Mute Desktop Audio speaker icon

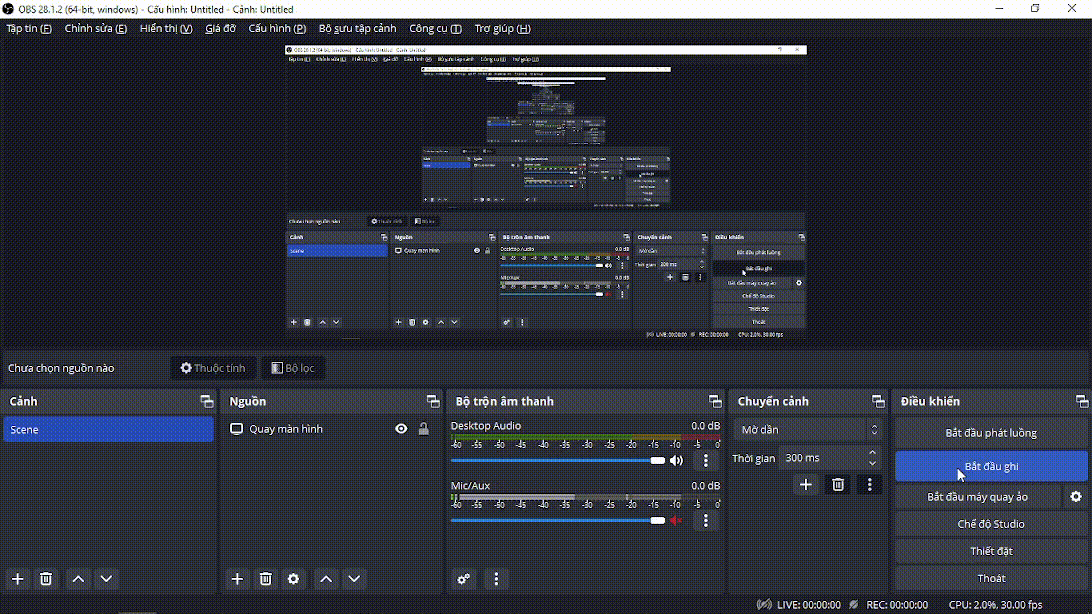(x=677, y=461)
